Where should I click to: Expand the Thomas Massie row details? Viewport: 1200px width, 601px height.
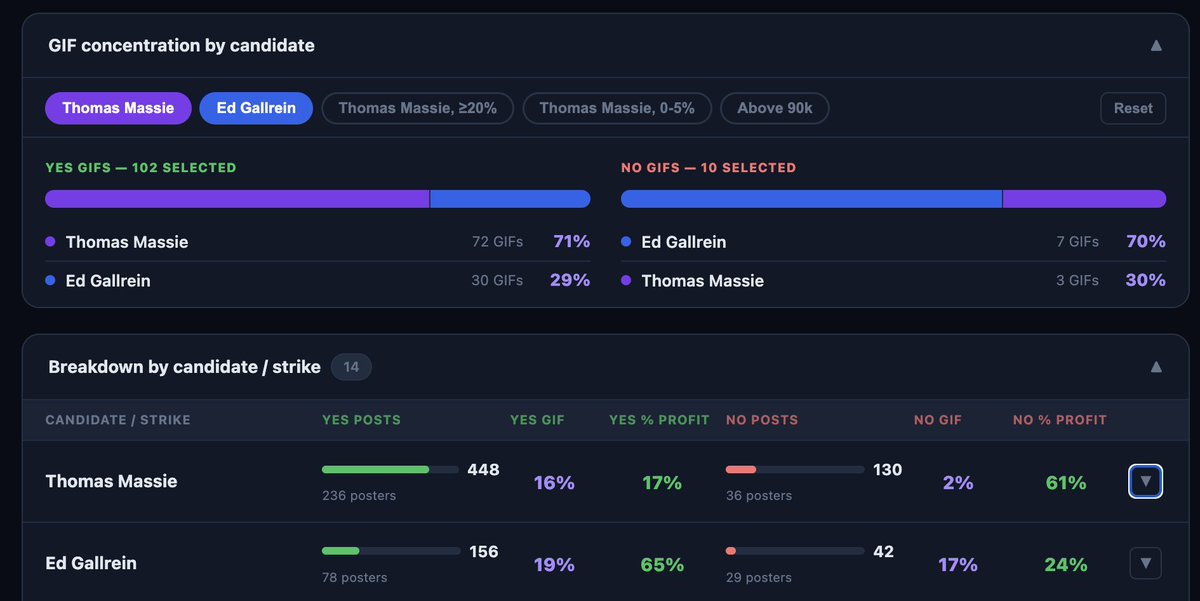(1146, 481)
